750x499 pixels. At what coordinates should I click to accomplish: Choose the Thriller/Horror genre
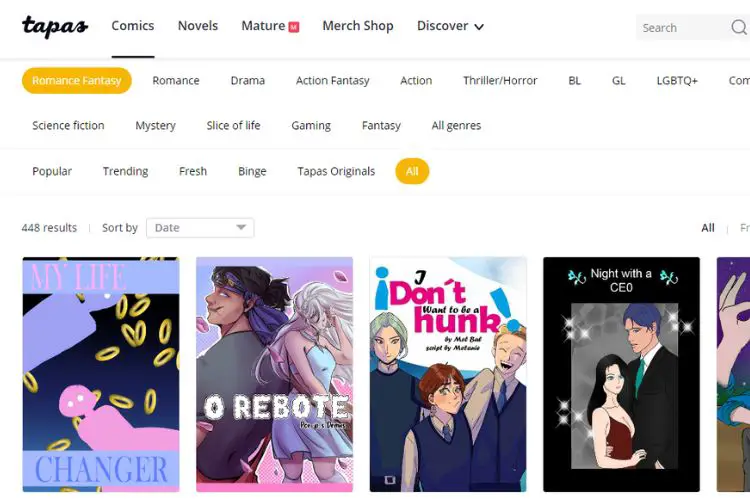pyautogui.click(x=500, y=80)
